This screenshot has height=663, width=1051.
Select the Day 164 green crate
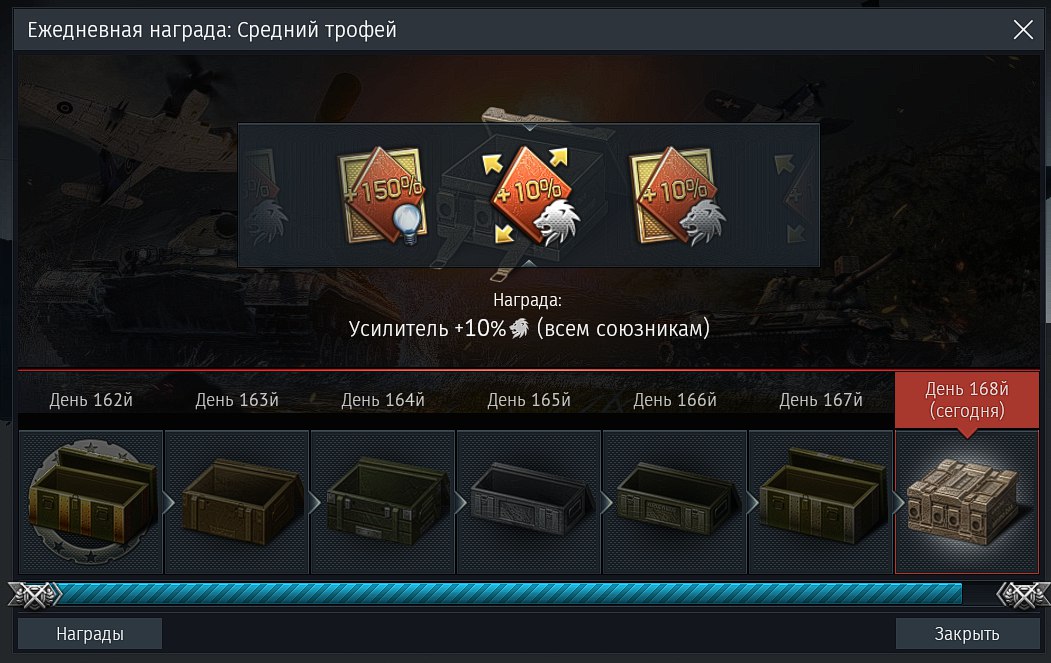(383, 502)
